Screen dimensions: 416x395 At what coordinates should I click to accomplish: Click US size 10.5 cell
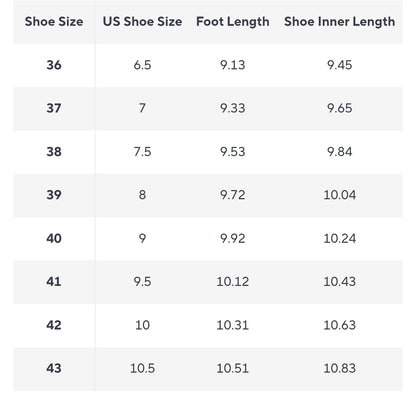pos(142,368)
